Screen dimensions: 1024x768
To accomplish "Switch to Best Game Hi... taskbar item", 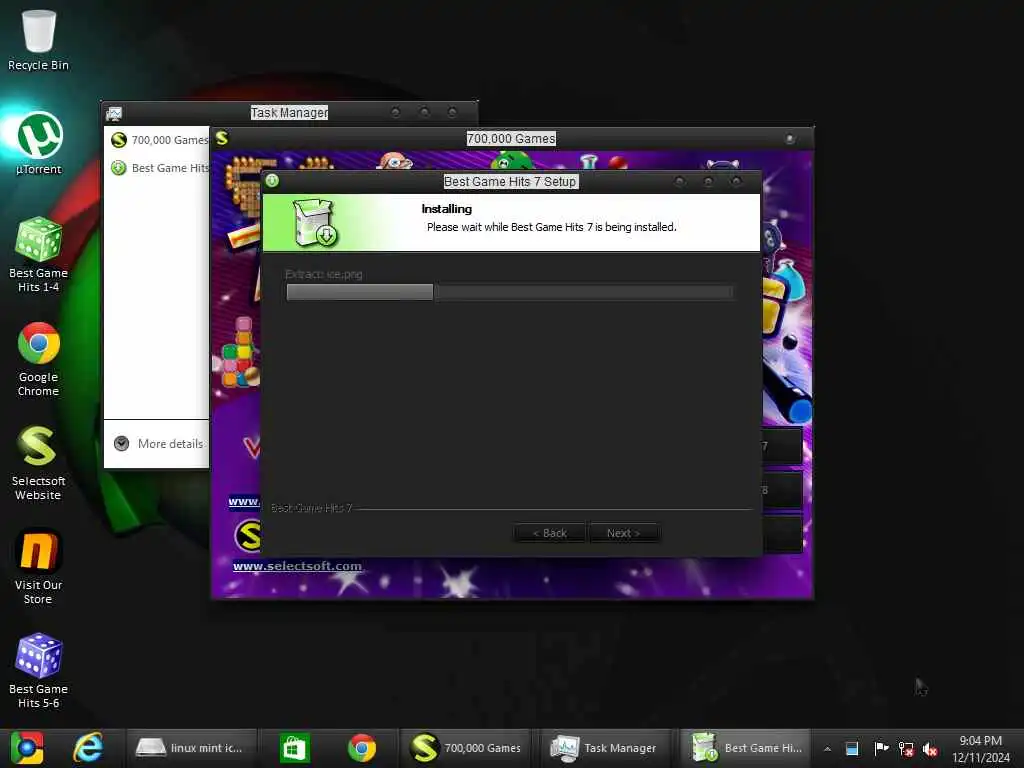I will coord(746,748).
